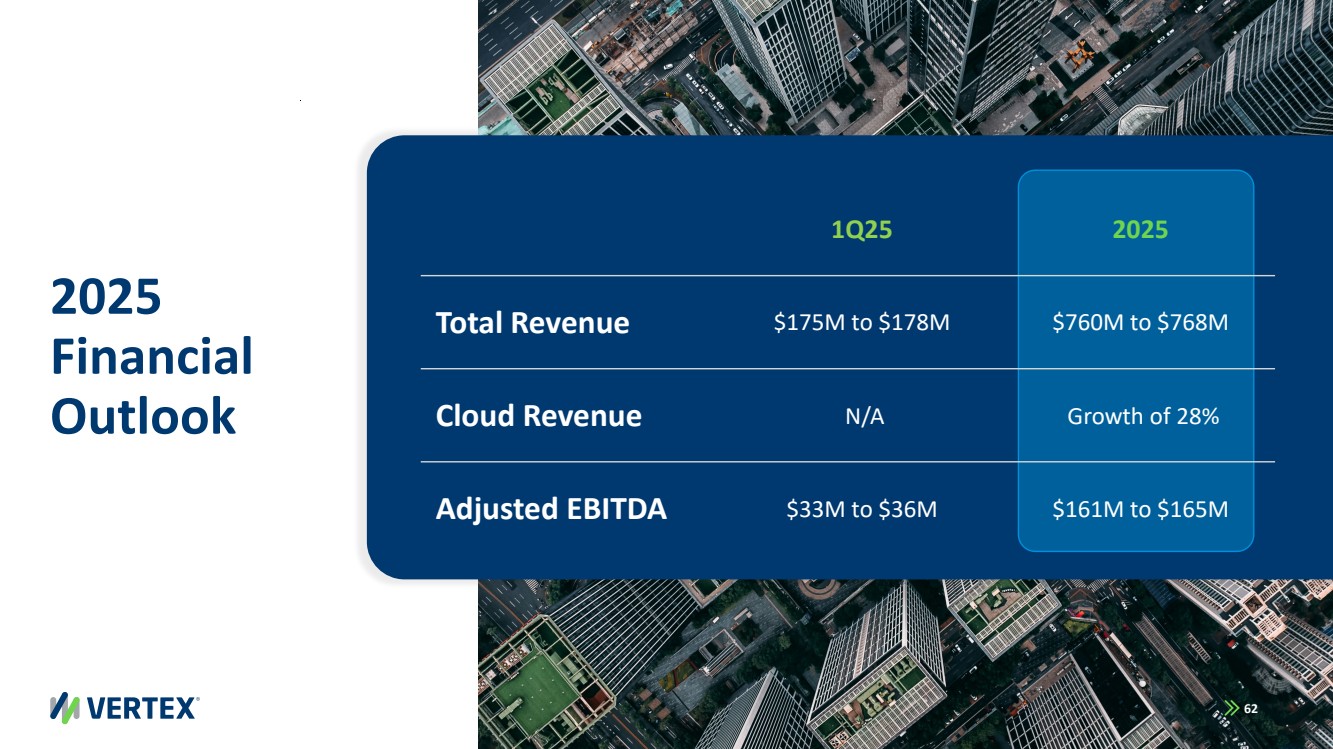This screenshot has width=1333, height=749.
Task: Select the Adjusted EBITDA row label
Action: [551, 509]
